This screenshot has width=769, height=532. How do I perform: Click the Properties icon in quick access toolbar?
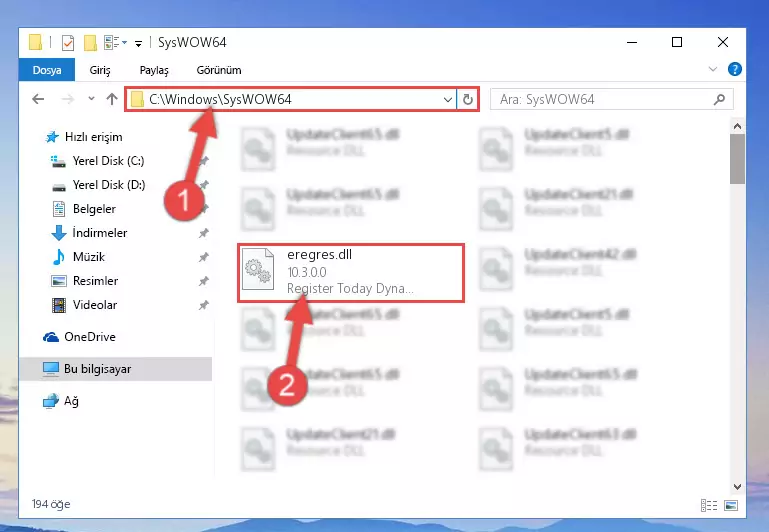tap(68, 43)
